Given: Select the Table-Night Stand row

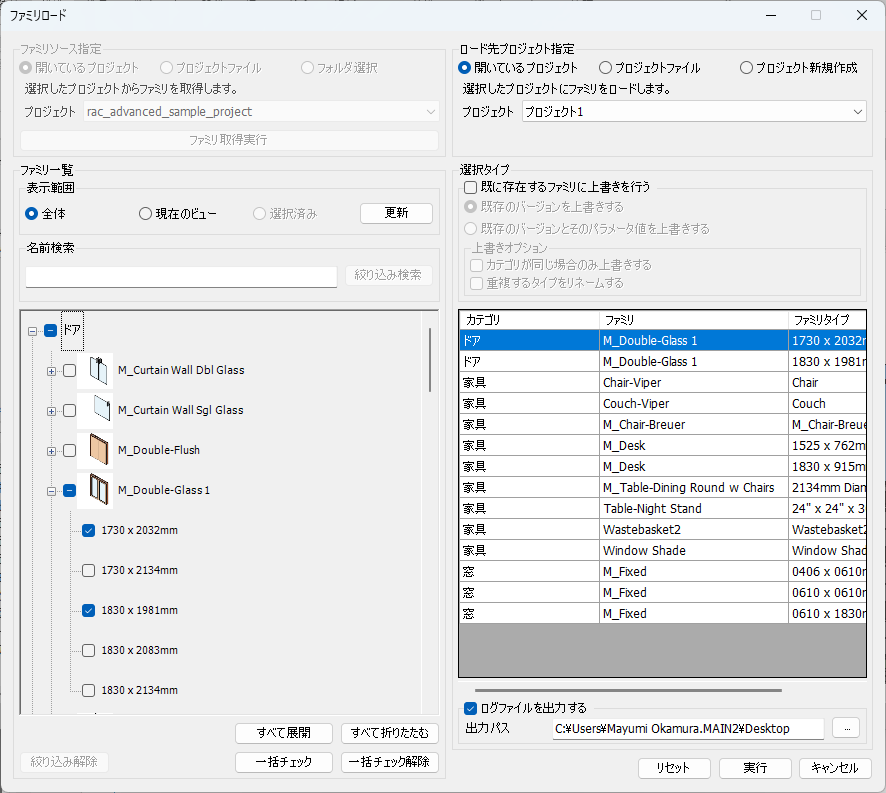Looking at the screenshot, I should pyautogui.click(x=663, y=509).
